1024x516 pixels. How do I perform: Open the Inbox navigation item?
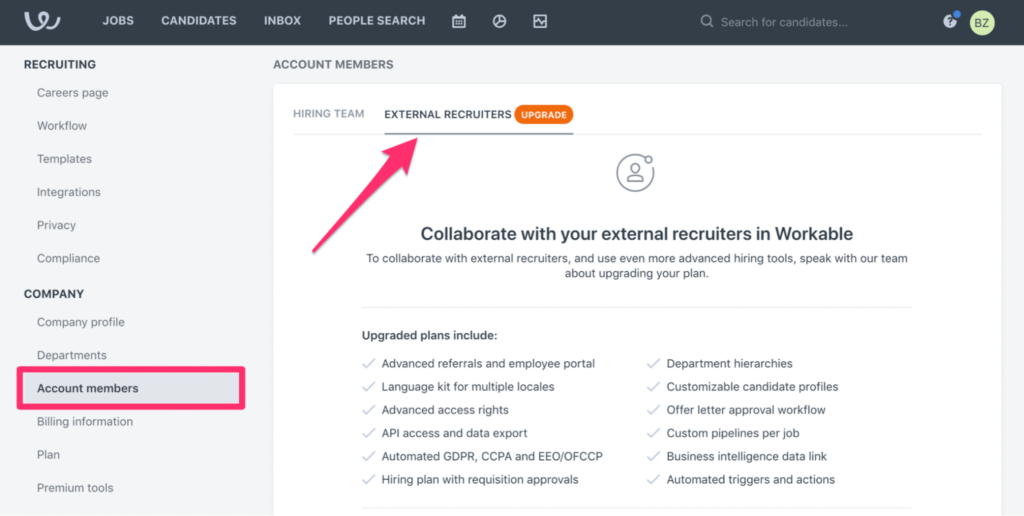coord(282,21)
